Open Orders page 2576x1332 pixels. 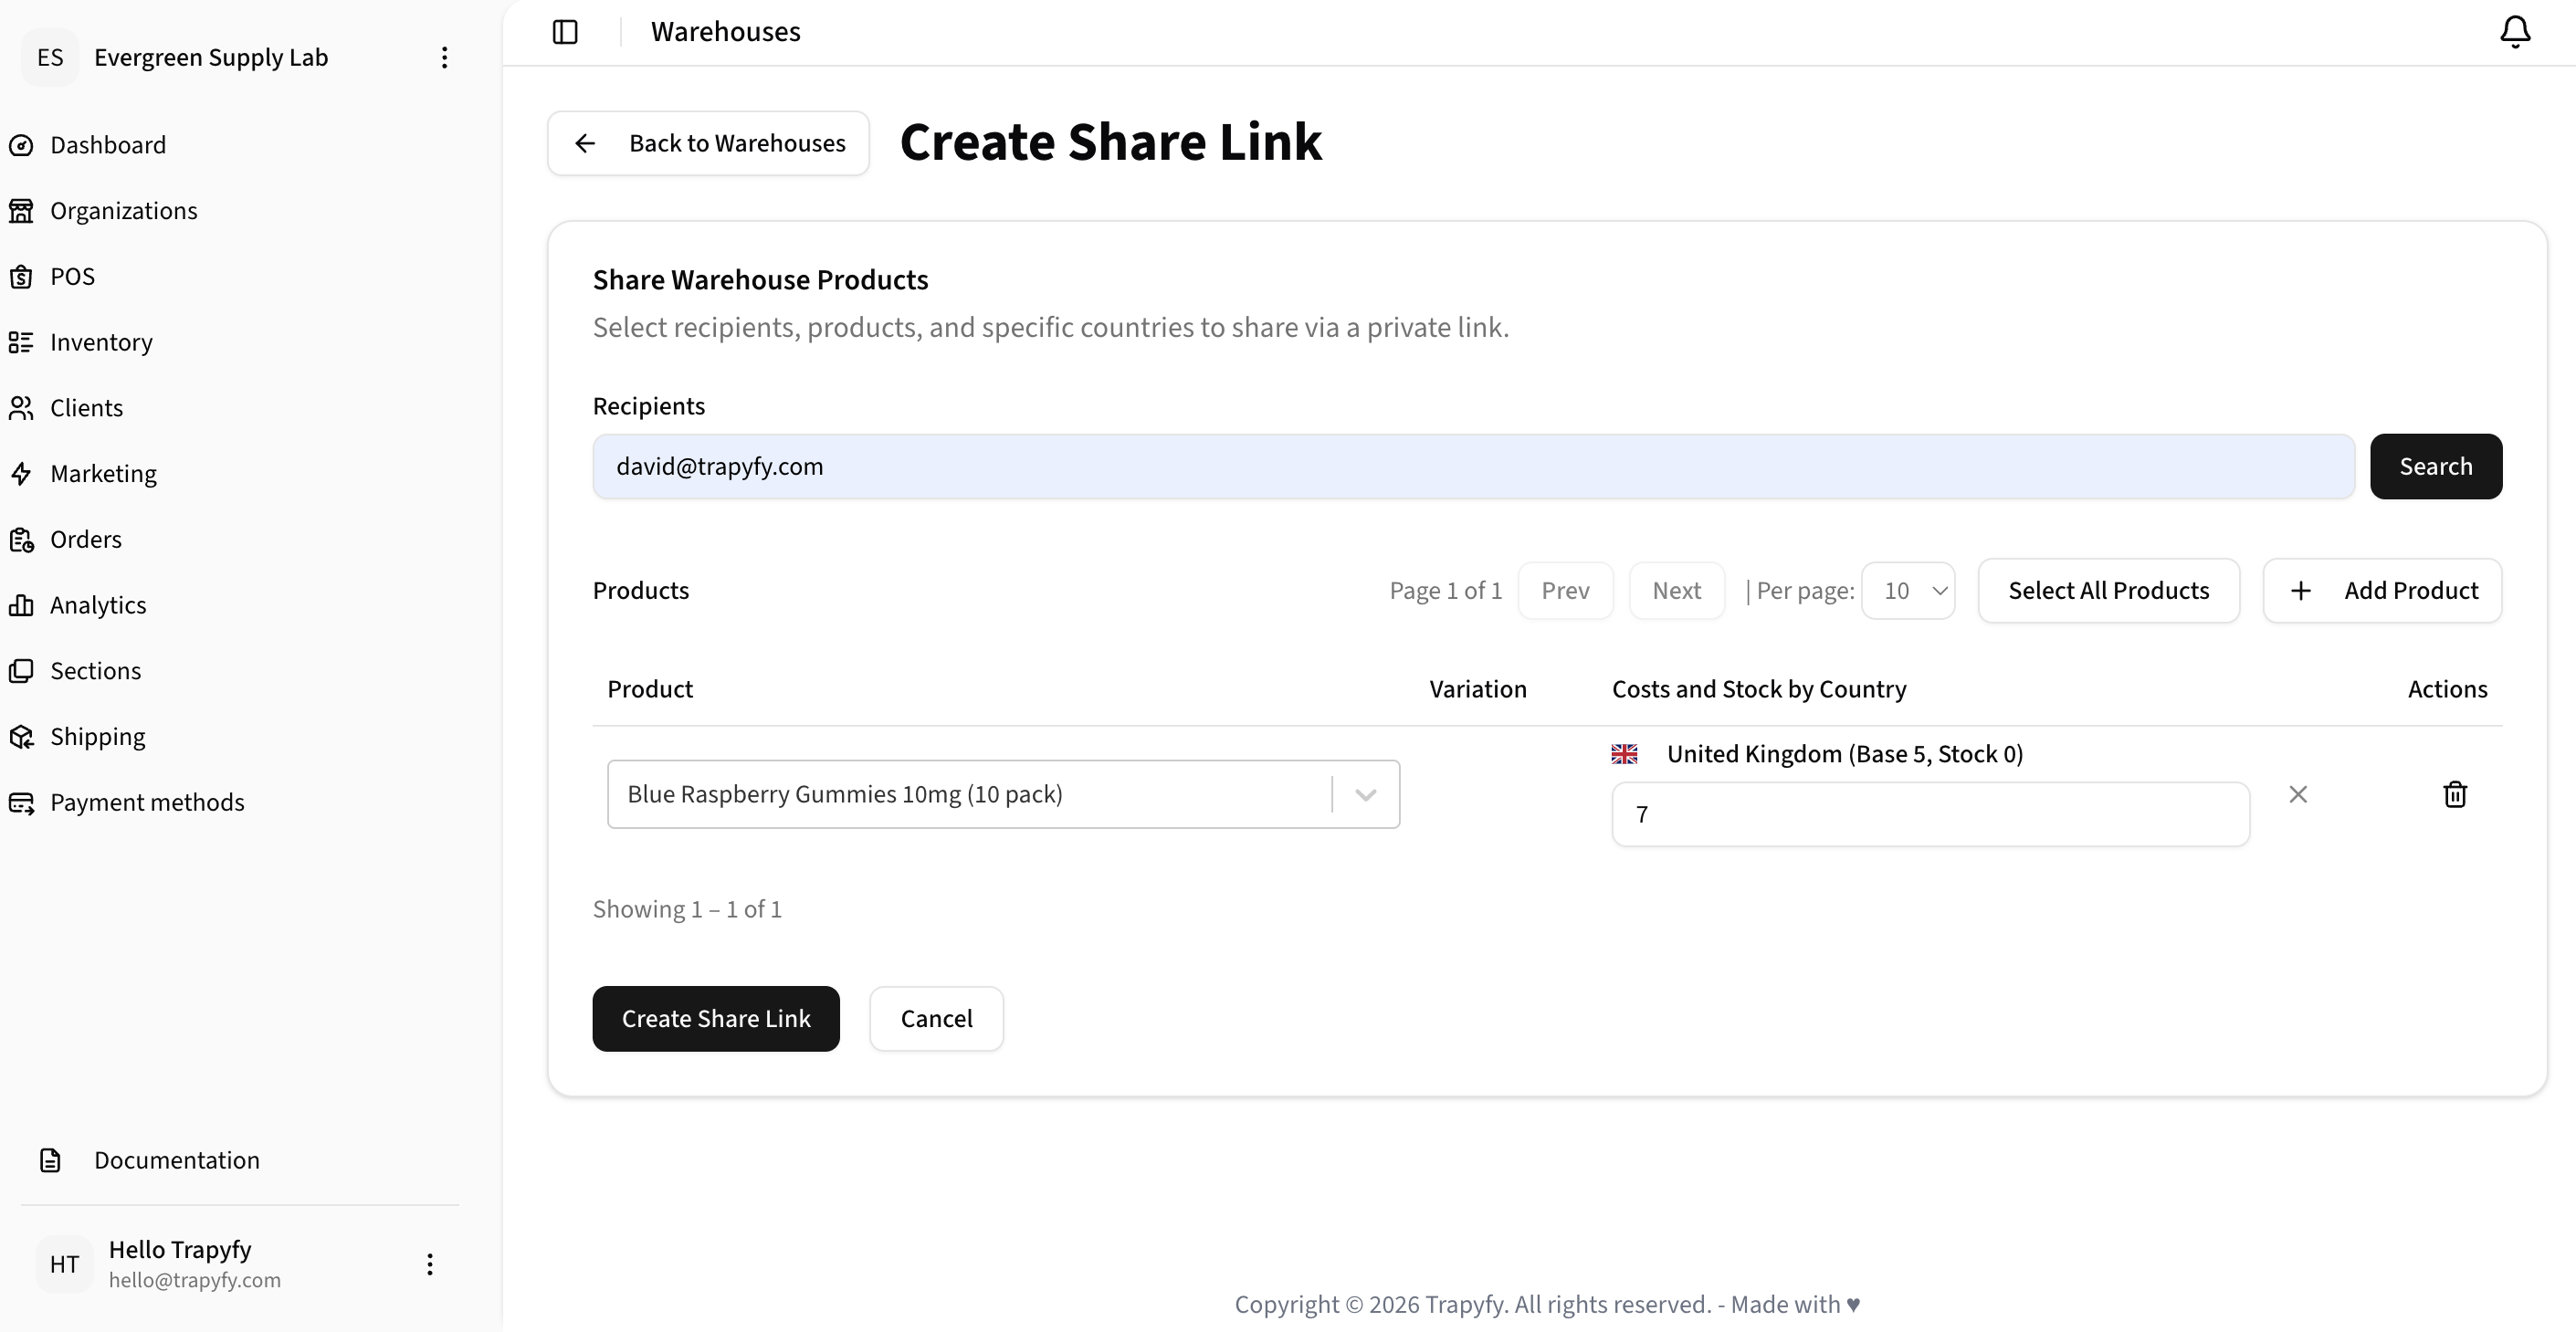(x=85, y=540)
